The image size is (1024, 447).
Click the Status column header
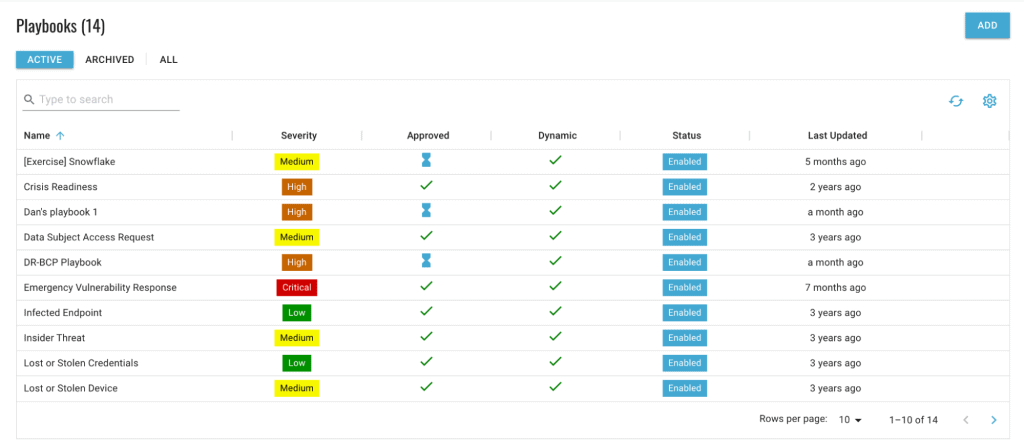[686, 136]
